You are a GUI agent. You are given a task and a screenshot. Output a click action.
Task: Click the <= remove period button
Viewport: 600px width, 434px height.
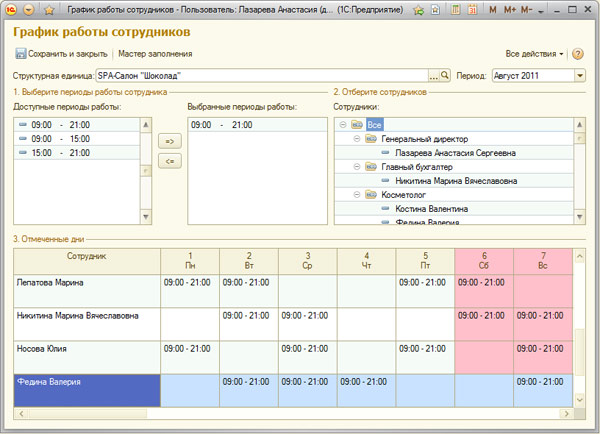pos(170,161)
